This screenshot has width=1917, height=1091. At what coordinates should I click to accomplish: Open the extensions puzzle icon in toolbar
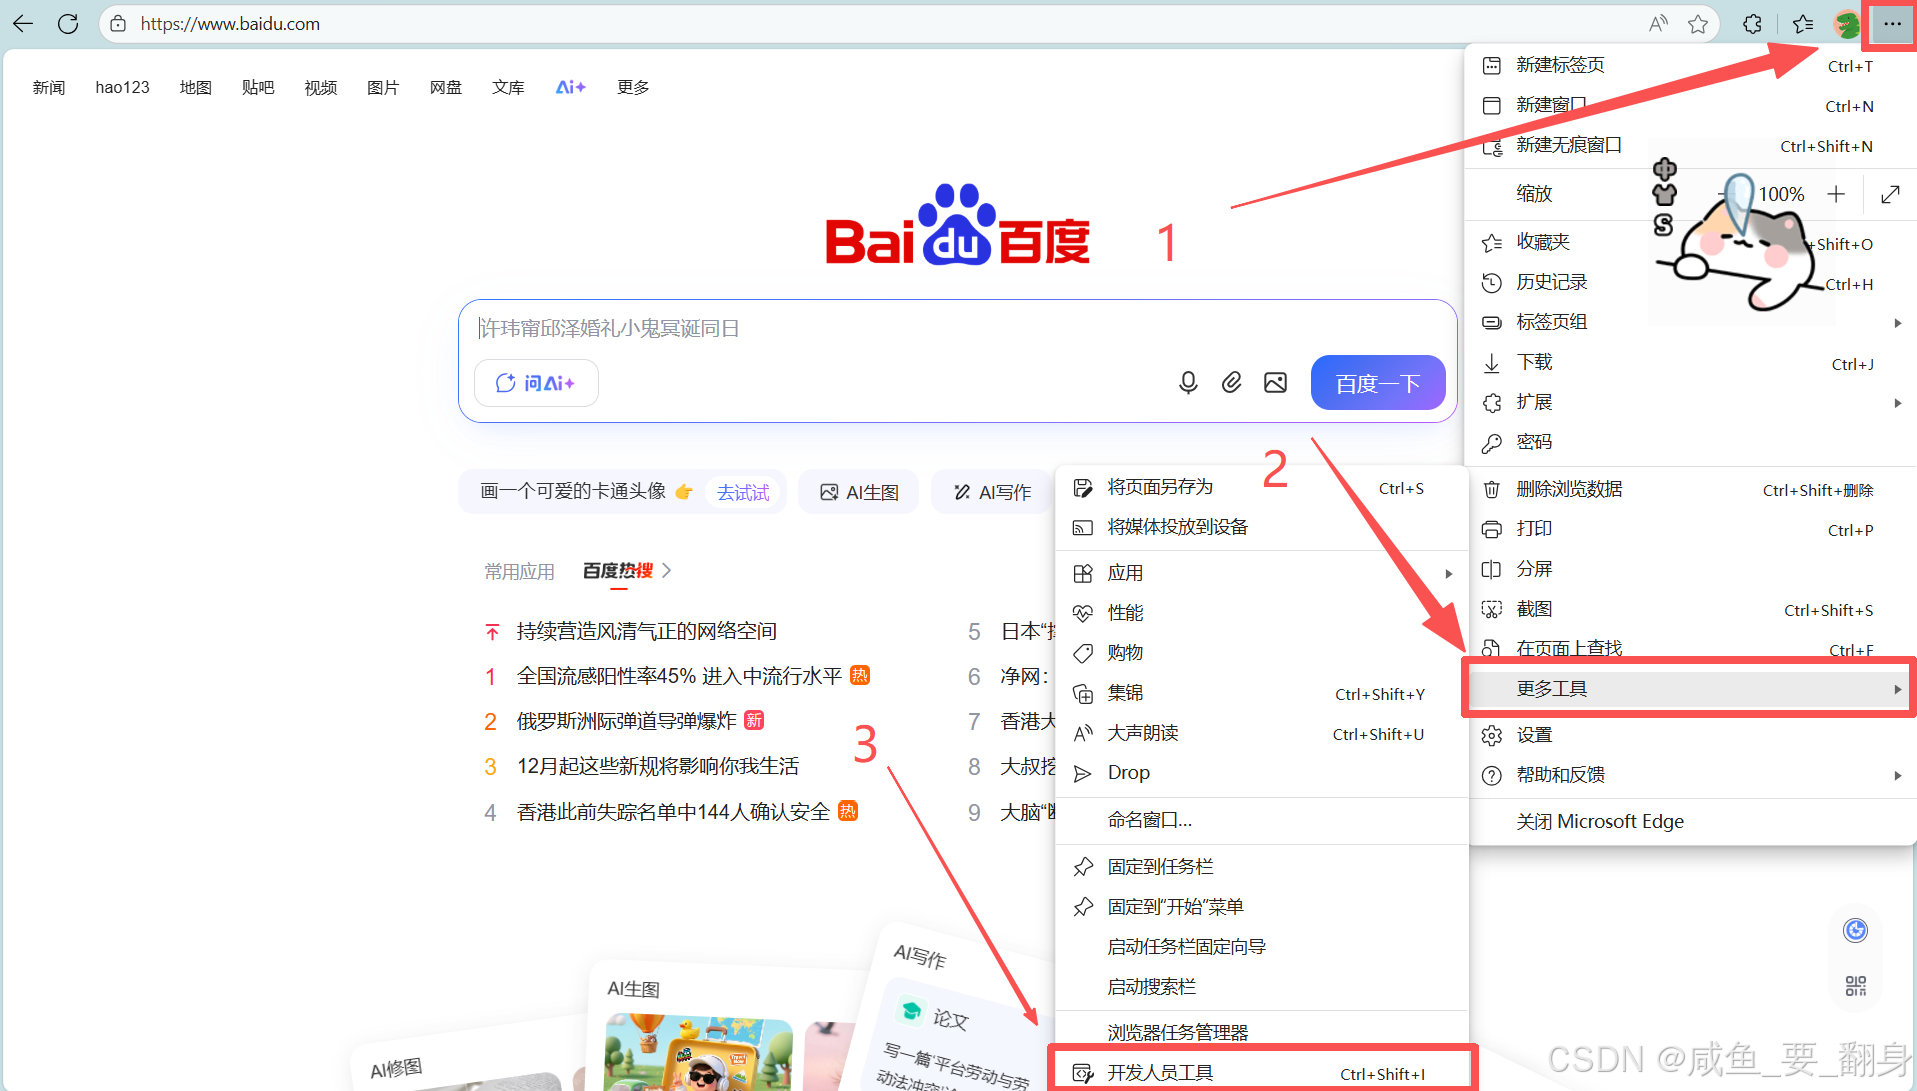1752,24
